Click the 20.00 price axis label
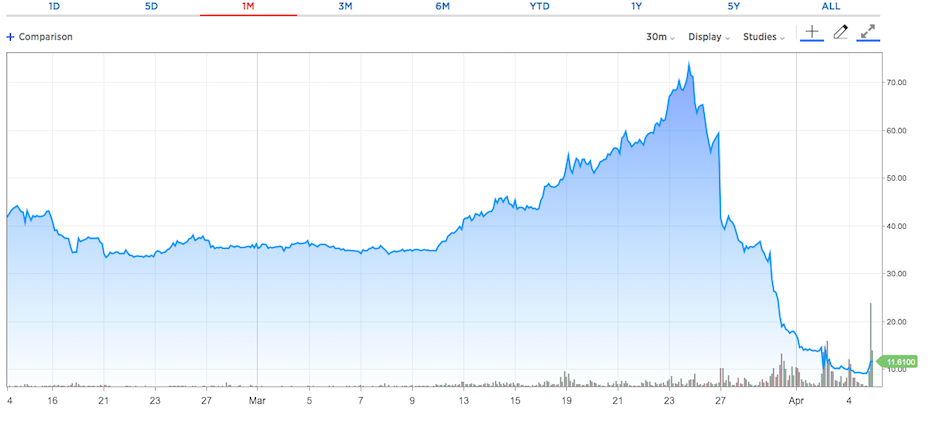The height and width of the screenshot is (422, 930). pyautogui.click(x=896, y=322)
